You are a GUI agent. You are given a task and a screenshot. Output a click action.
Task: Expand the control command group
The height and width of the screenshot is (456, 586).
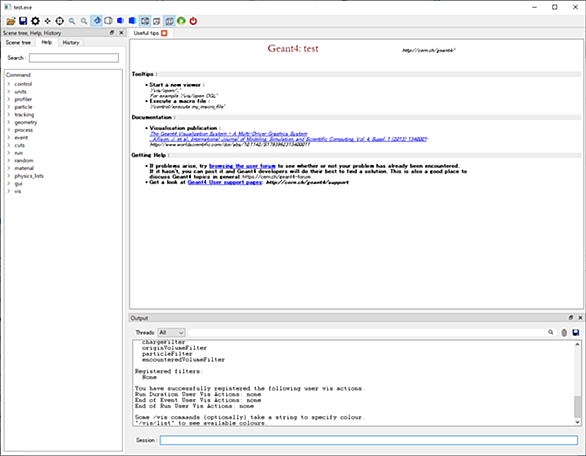click(9, 84)
